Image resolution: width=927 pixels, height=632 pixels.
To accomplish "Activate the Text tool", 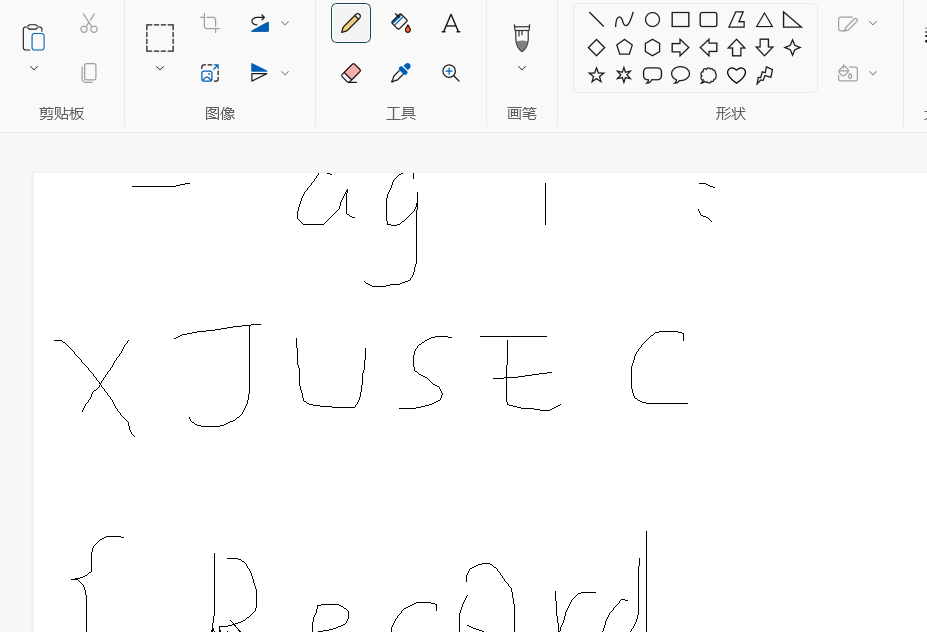I will point(451,23).
